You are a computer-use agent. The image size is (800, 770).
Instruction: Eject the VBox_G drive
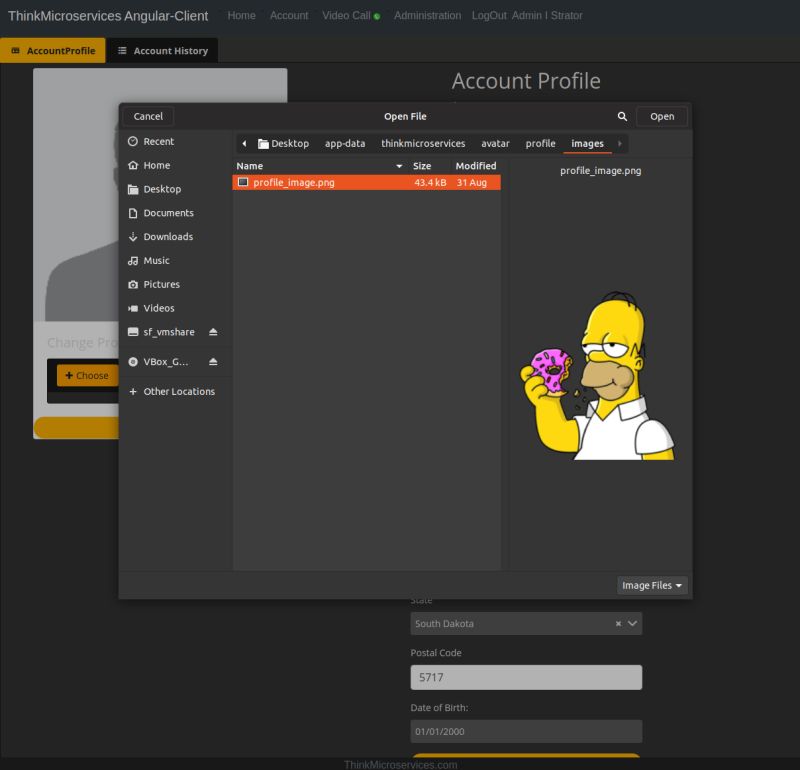tap(213, 361)
